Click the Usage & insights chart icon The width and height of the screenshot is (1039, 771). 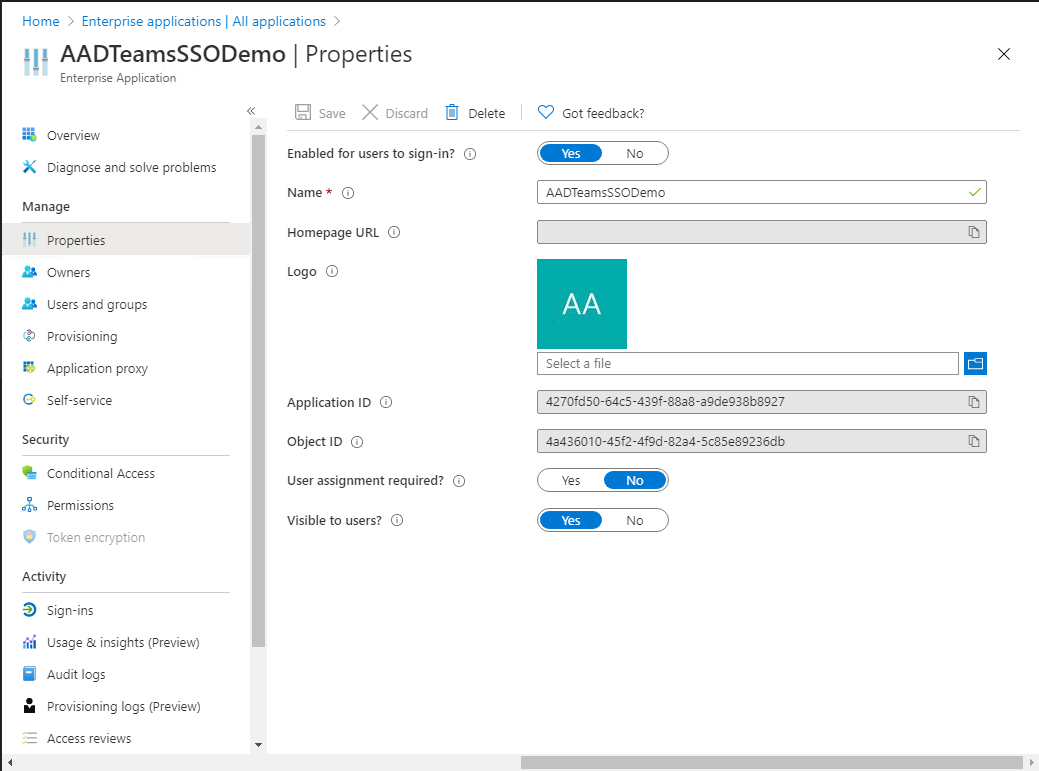[29, 642]
